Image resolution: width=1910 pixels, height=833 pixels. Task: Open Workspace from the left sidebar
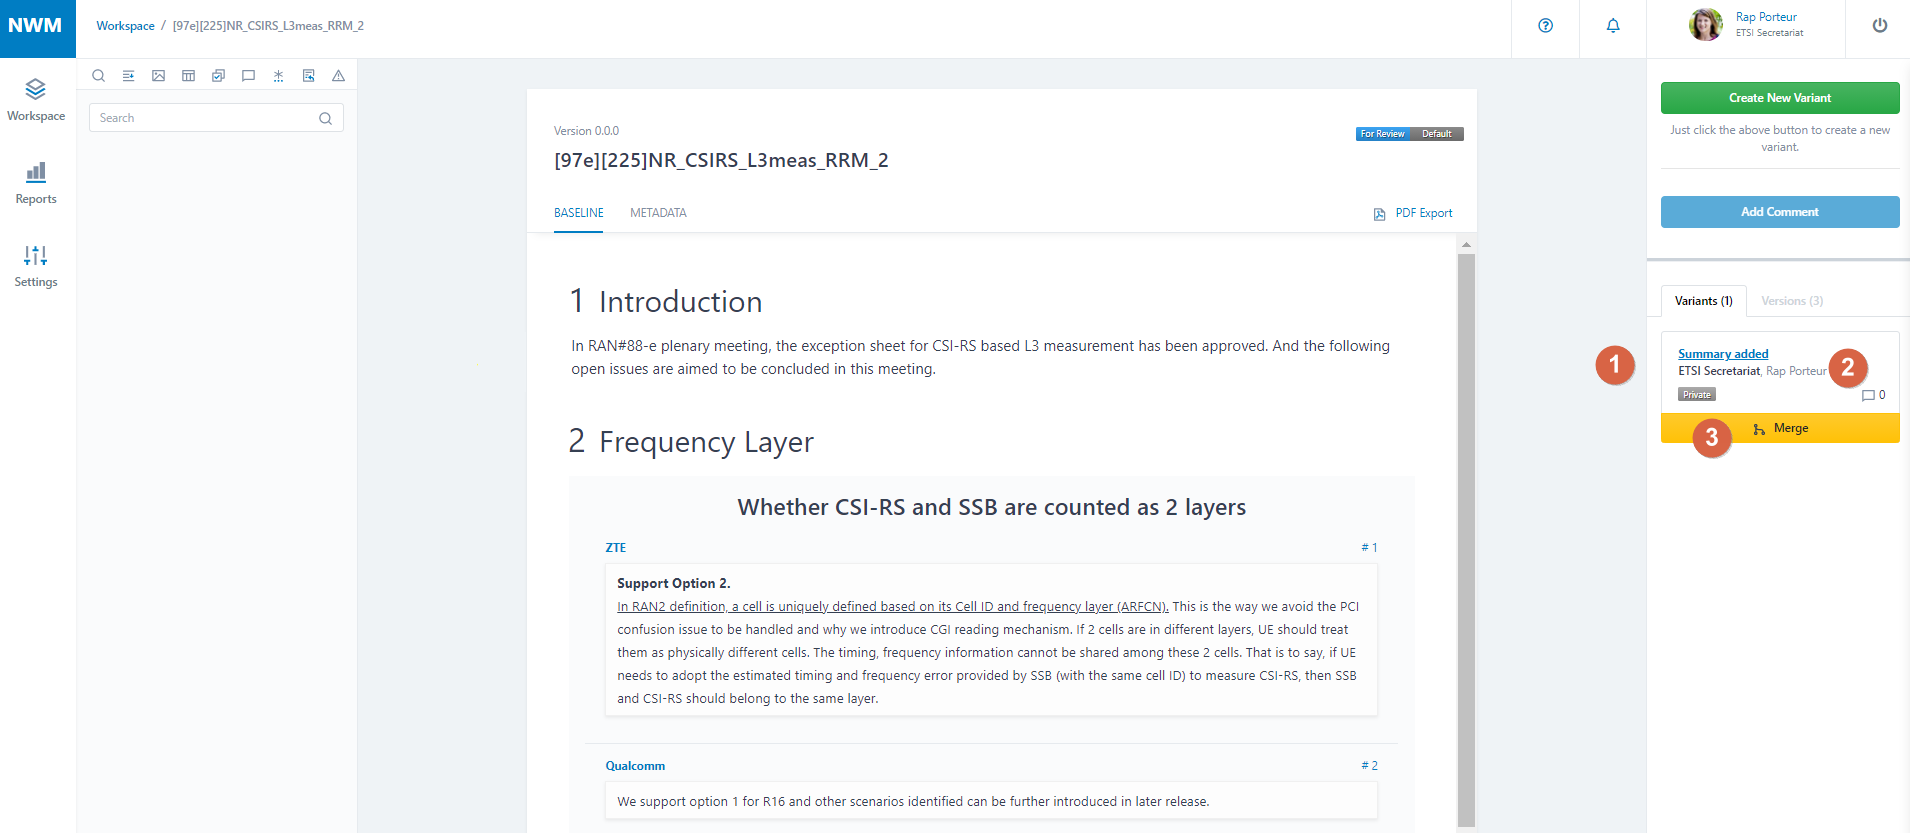click(36, 100)
